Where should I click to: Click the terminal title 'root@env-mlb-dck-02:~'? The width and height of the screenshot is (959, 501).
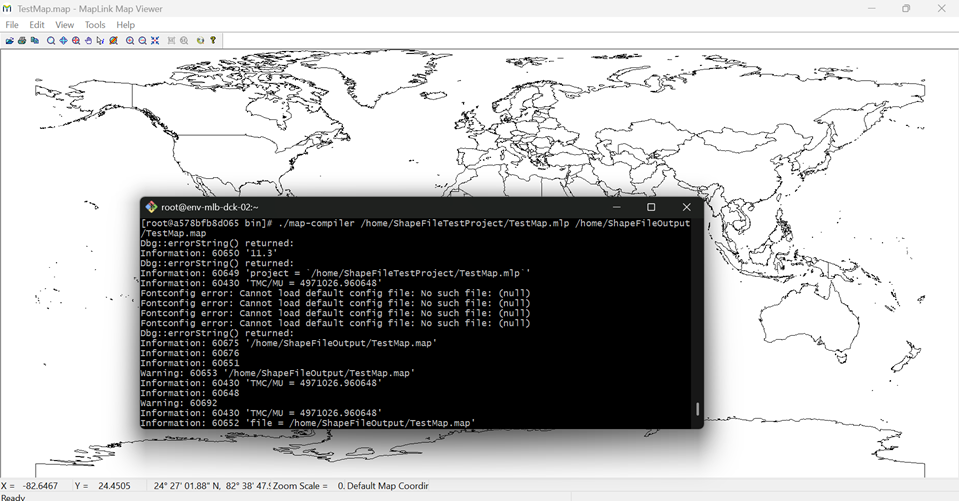point(210,207)
